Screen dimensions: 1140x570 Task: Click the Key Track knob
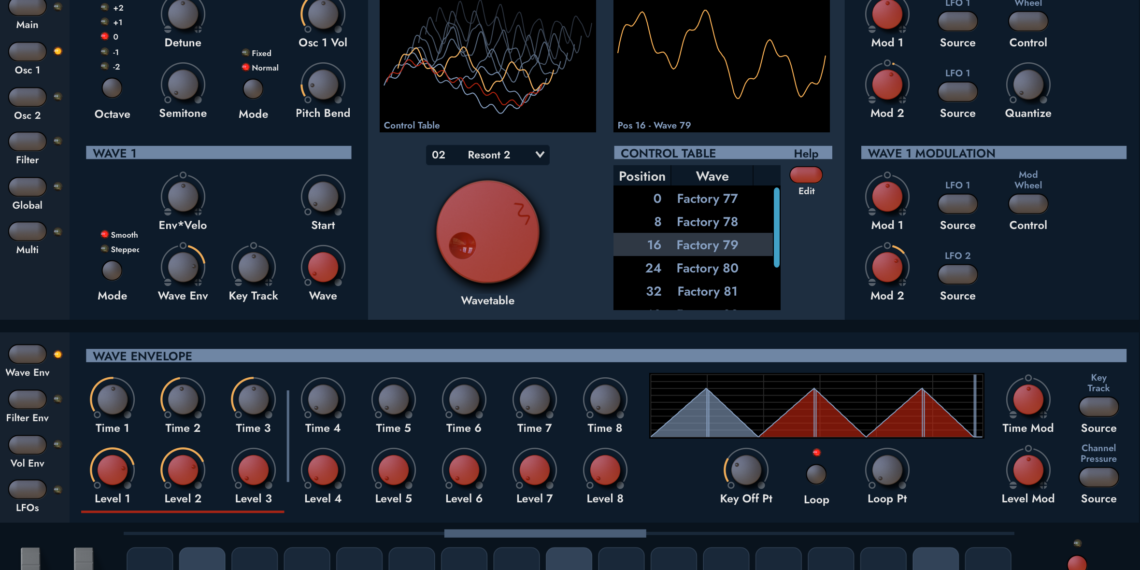click(x=253, y=267)
